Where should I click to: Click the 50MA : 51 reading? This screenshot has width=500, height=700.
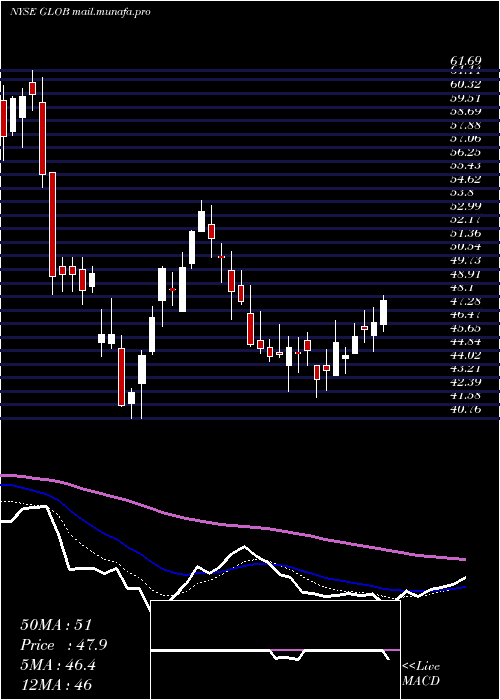pyautogui.click(x=56, y=625)
